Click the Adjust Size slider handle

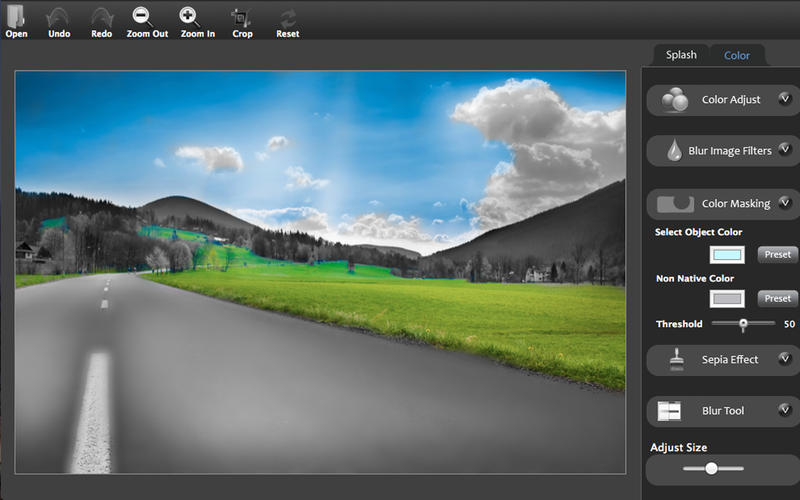coord(711,468)
